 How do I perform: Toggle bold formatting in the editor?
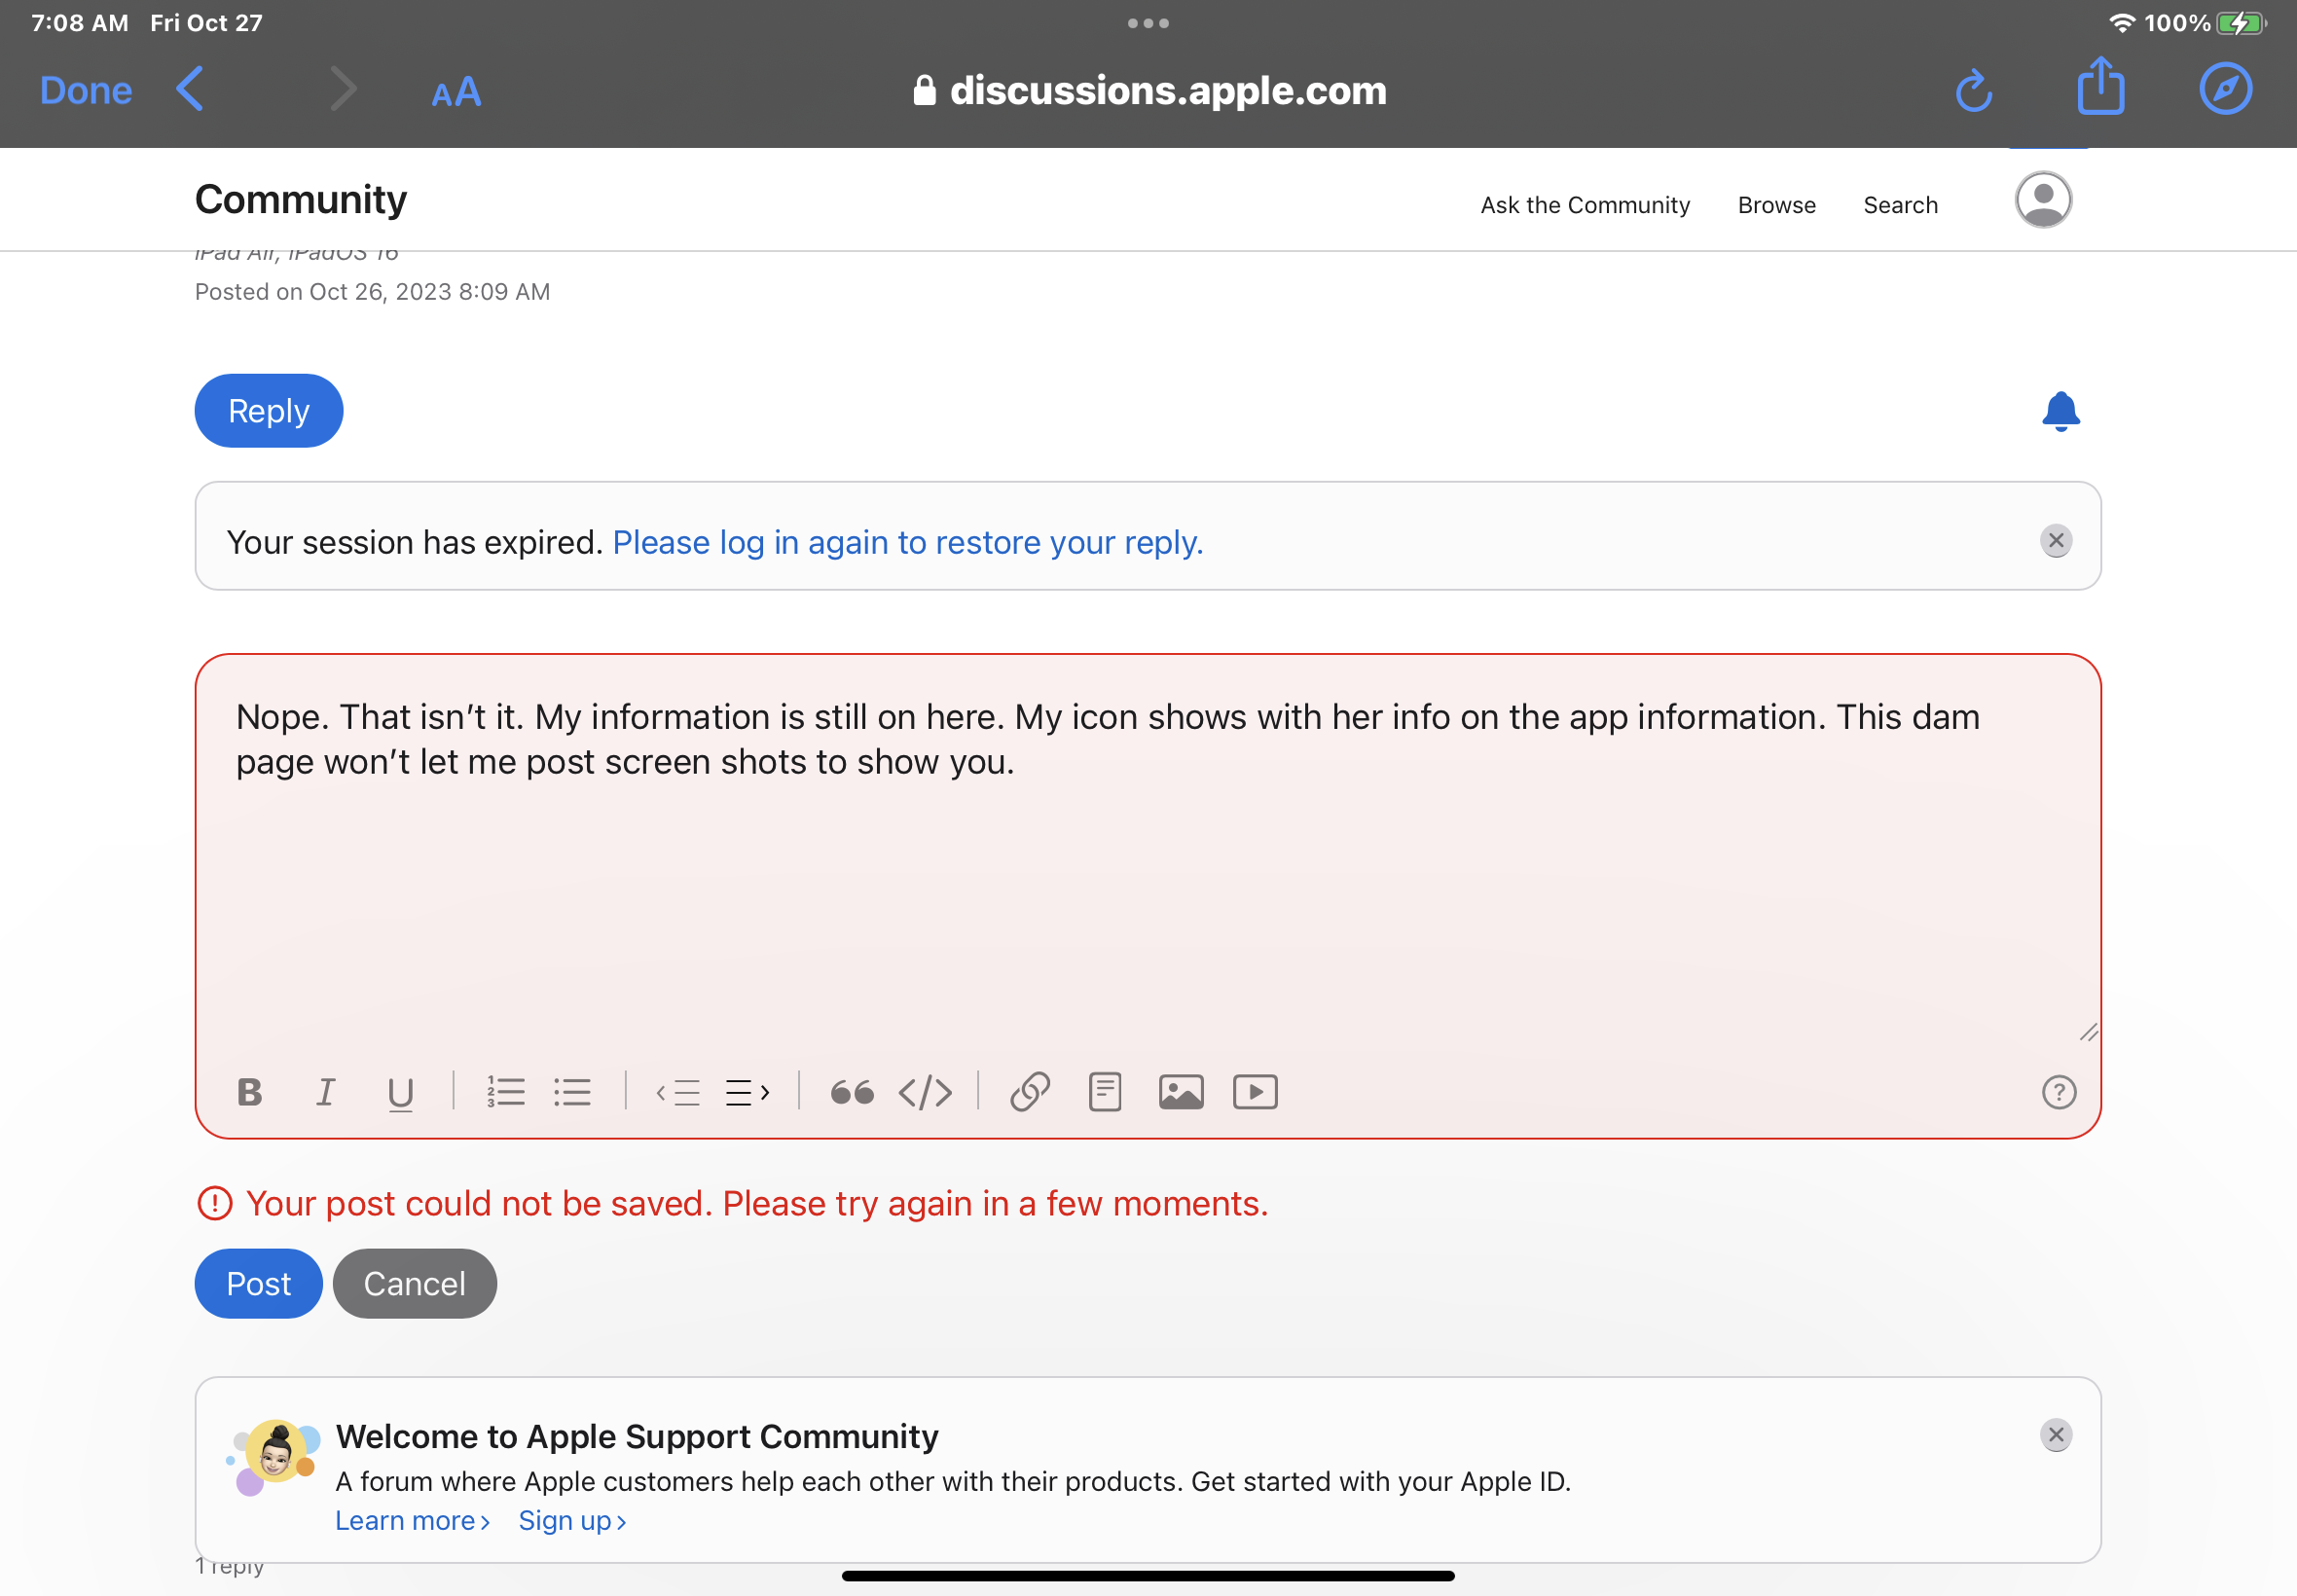point(250,1091)
